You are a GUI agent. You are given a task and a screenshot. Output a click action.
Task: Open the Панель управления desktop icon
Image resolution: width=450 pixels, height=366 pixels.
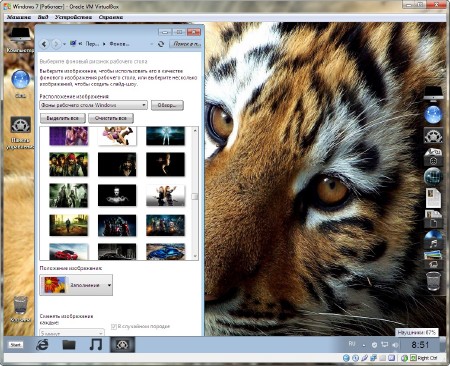pos(20,133)
